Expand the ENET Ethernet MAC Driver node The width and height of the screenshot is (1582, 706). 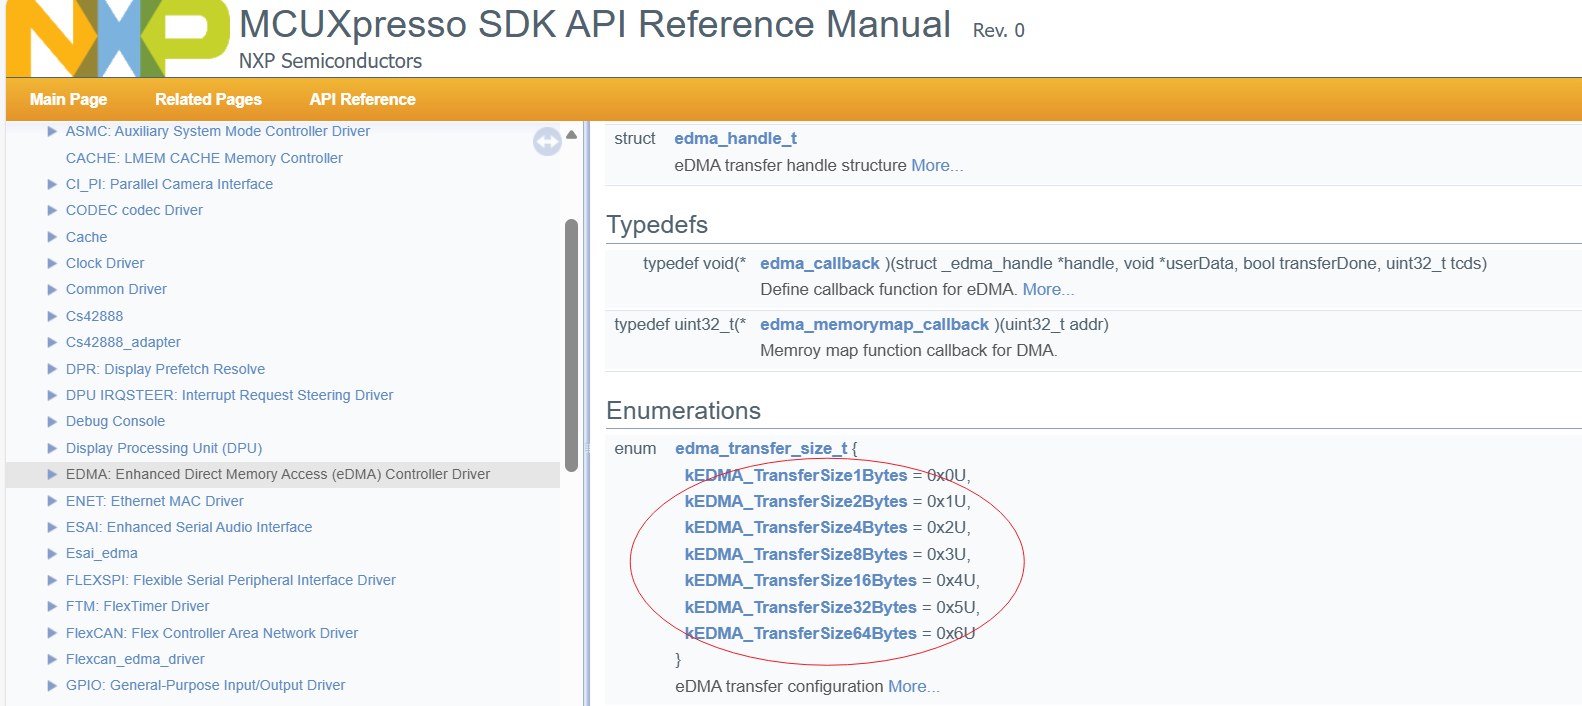52,501
